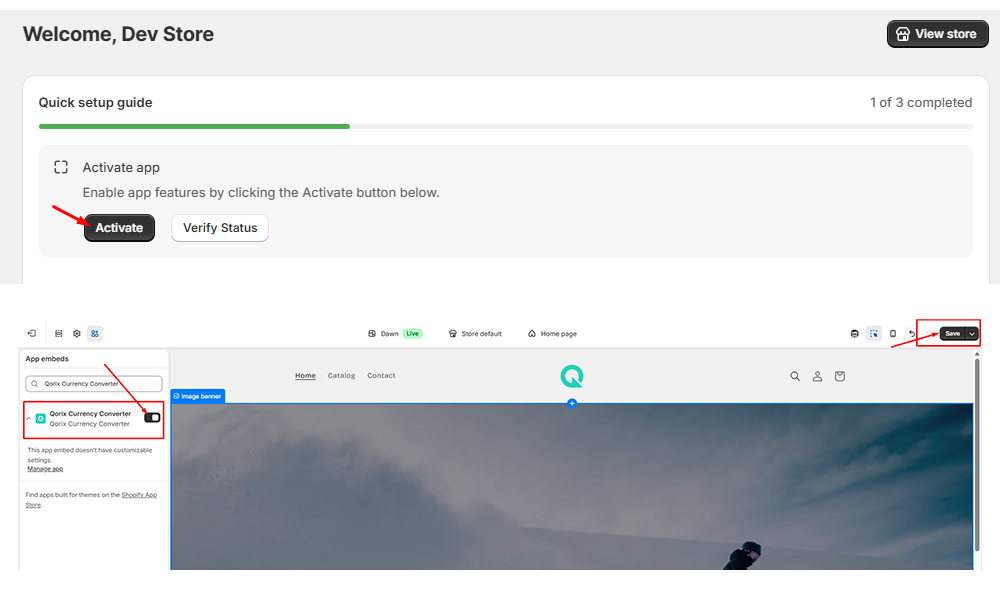Viewport: 1000px width, 600px height.
Task: Switch to mobile preview icon
Action: [893, 333]
